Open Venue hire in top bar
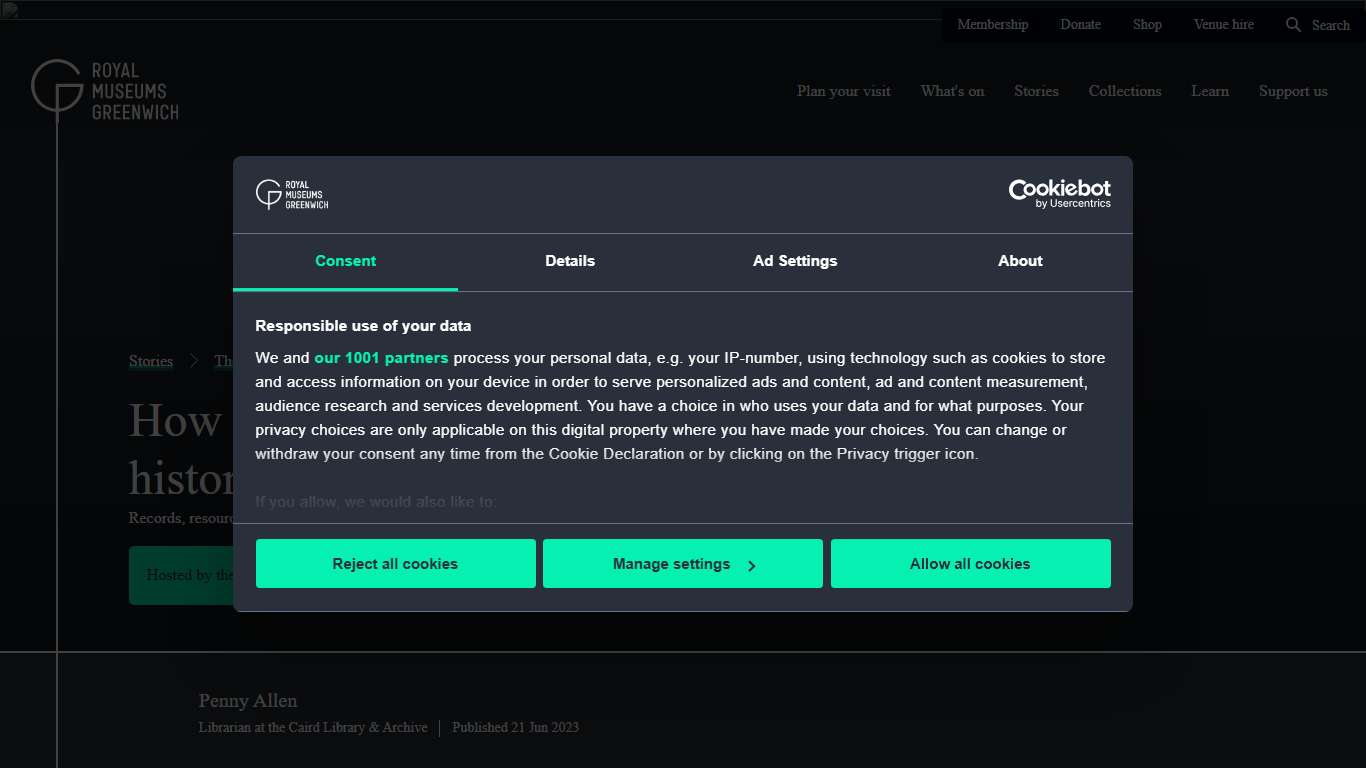 [x=1223, y=25]
